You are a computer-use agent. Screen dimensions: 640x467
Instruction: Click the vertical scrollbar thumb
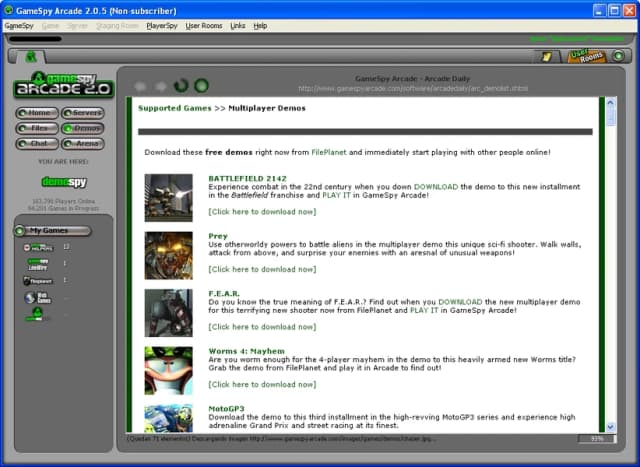[x=611, y=117]
